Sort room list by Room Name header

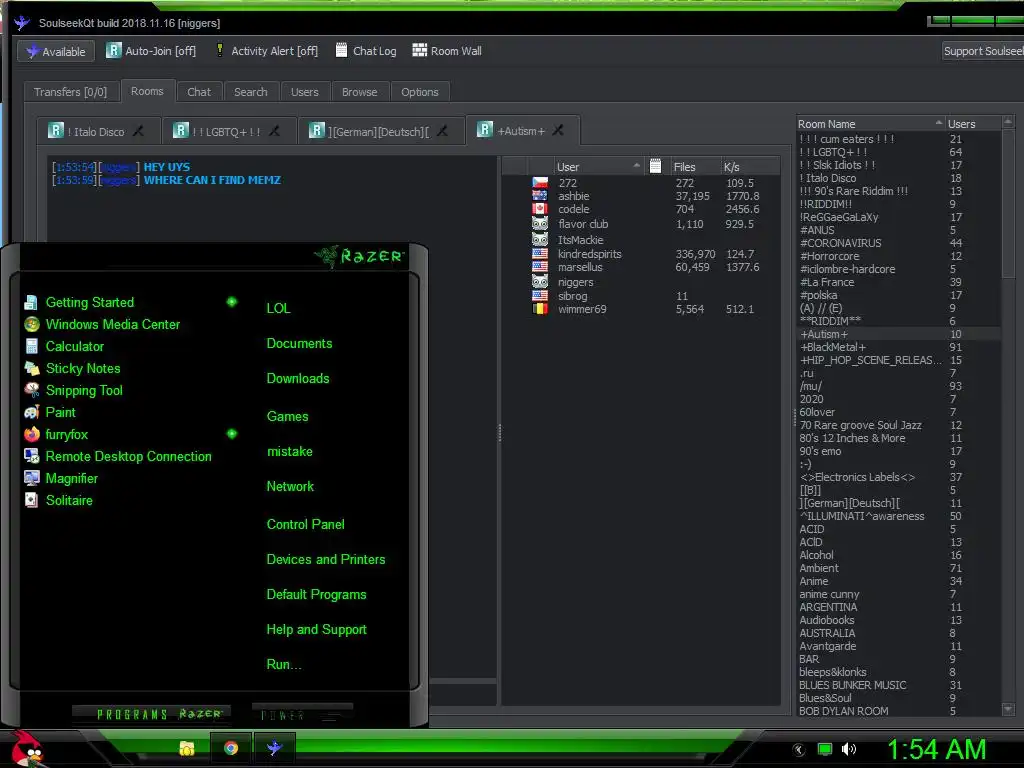[870, 123]
